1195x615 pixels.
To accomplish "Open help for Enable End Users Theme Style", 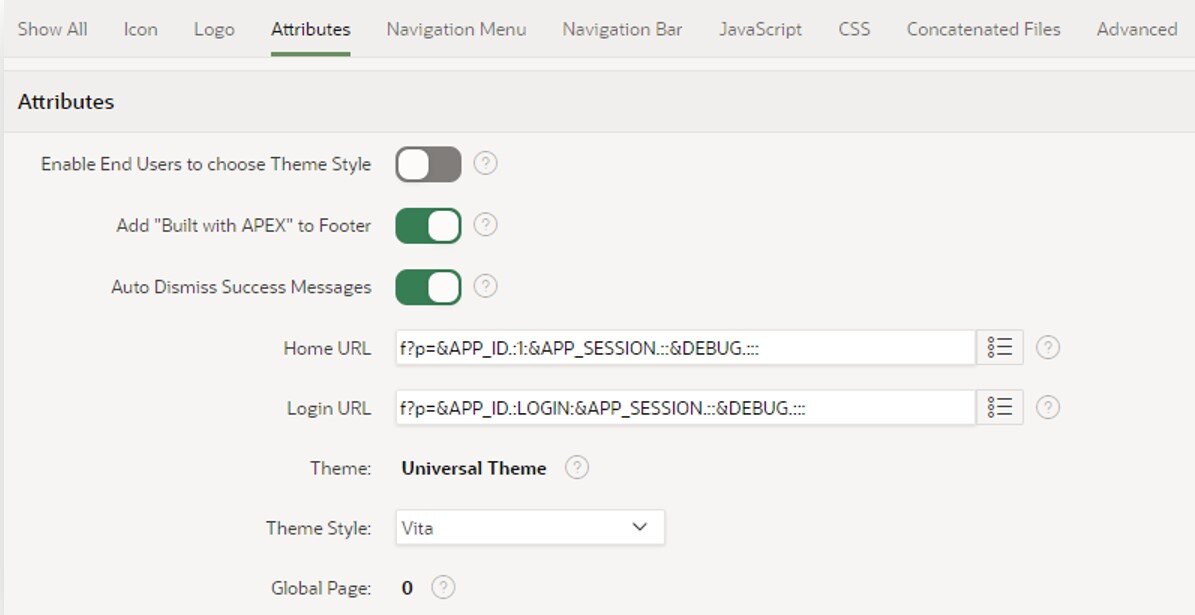I will (485, 163).
